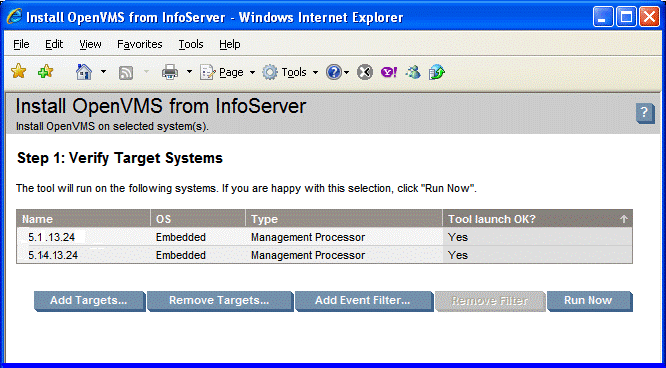This screenshot has height=368, width=666.
Task: Click the RSS feeds icon
Action: click(126, 73)
